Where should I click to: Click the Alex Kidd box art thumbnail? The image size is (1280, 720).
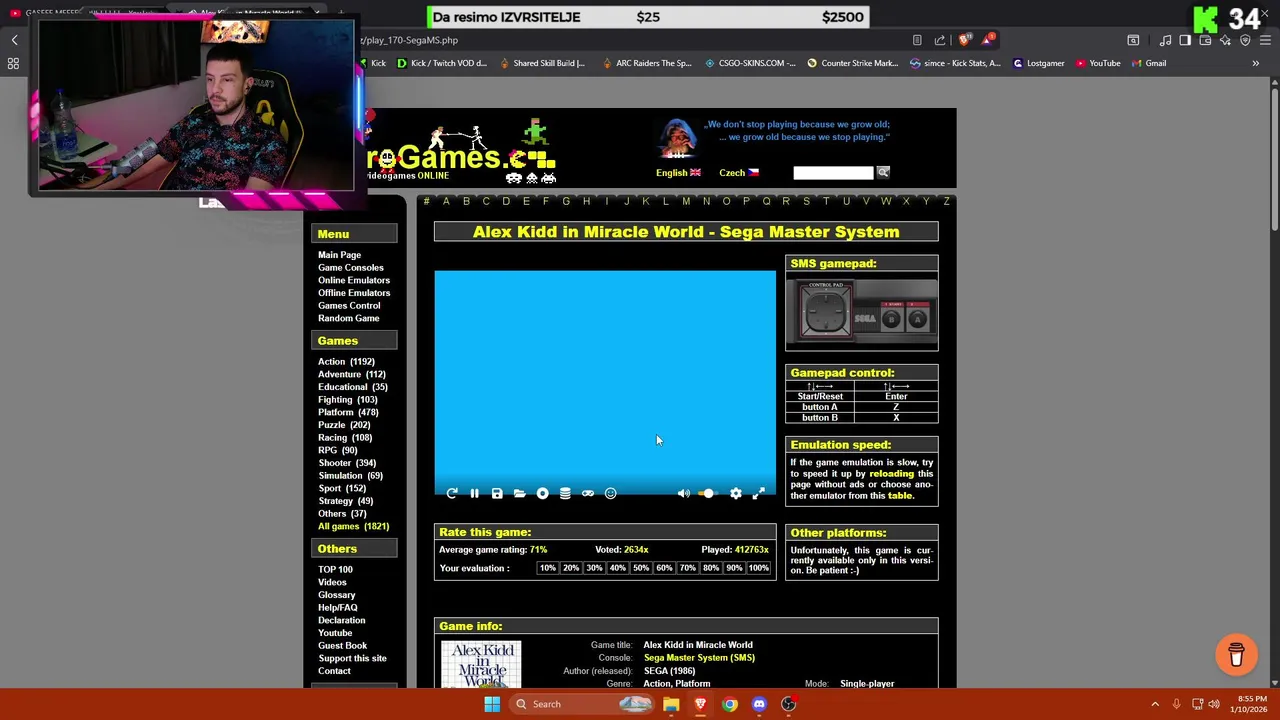click(x=481, y=664)
